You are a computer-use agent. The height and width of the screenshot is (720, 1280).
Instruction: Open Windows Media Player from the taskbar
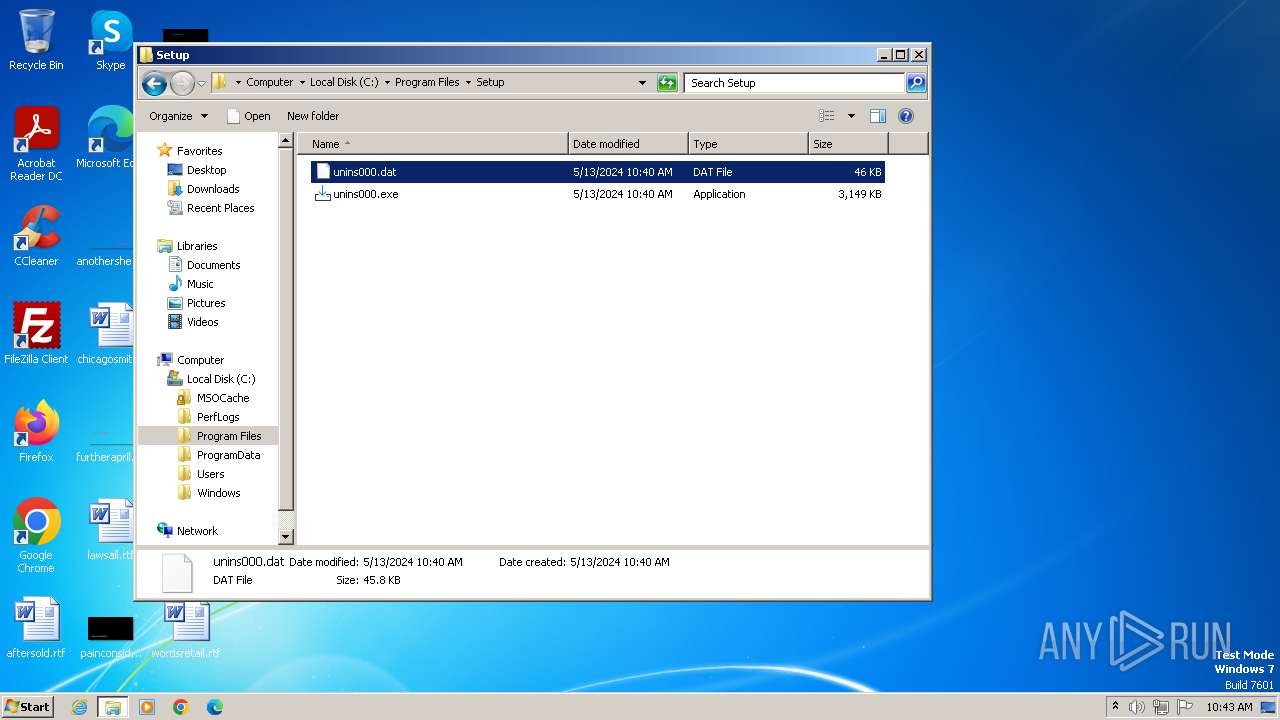pyautogui.click(x=147, y=707)
